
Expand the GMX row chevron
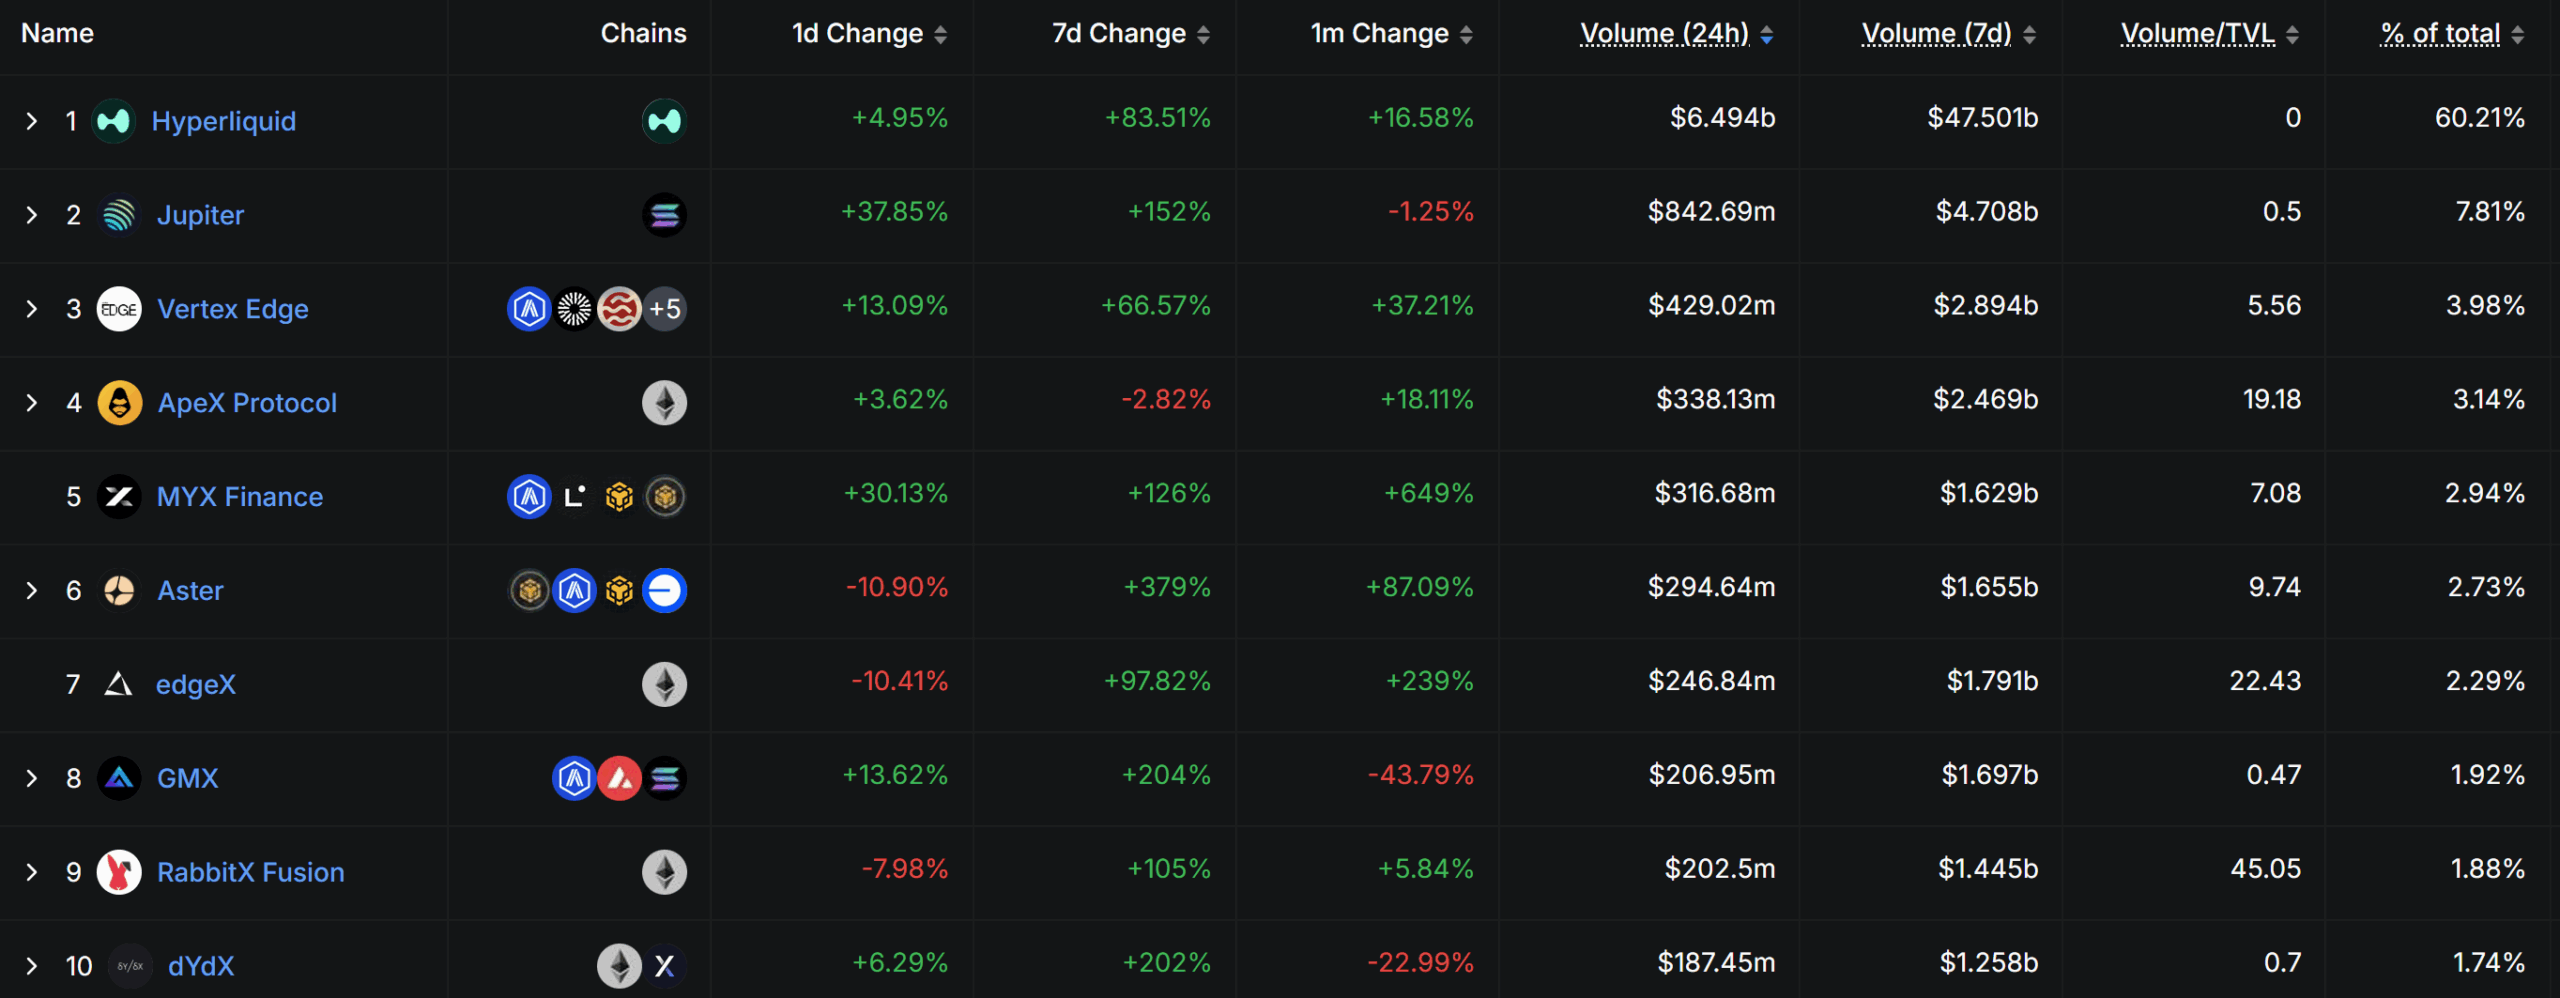(32, 778)
